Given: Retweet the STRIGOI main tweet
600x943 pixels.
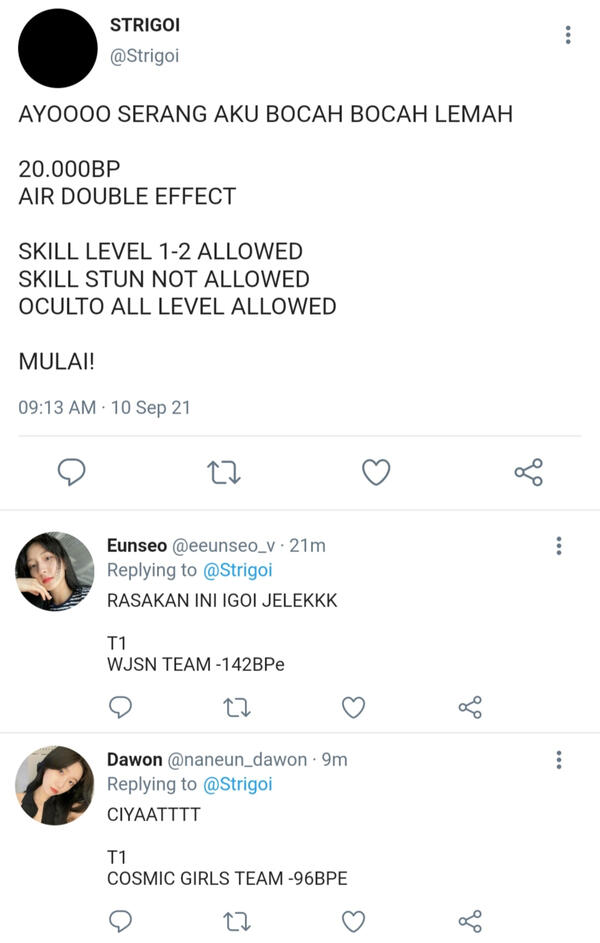Looking at the screenshot, I should click(224, 472).
